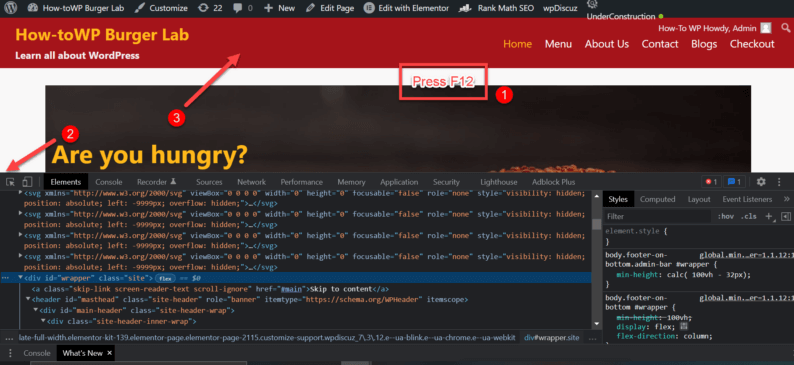The image size is (794, 365).
Task: Open the Adblock Plus panel tab
Action: point(553,182)
